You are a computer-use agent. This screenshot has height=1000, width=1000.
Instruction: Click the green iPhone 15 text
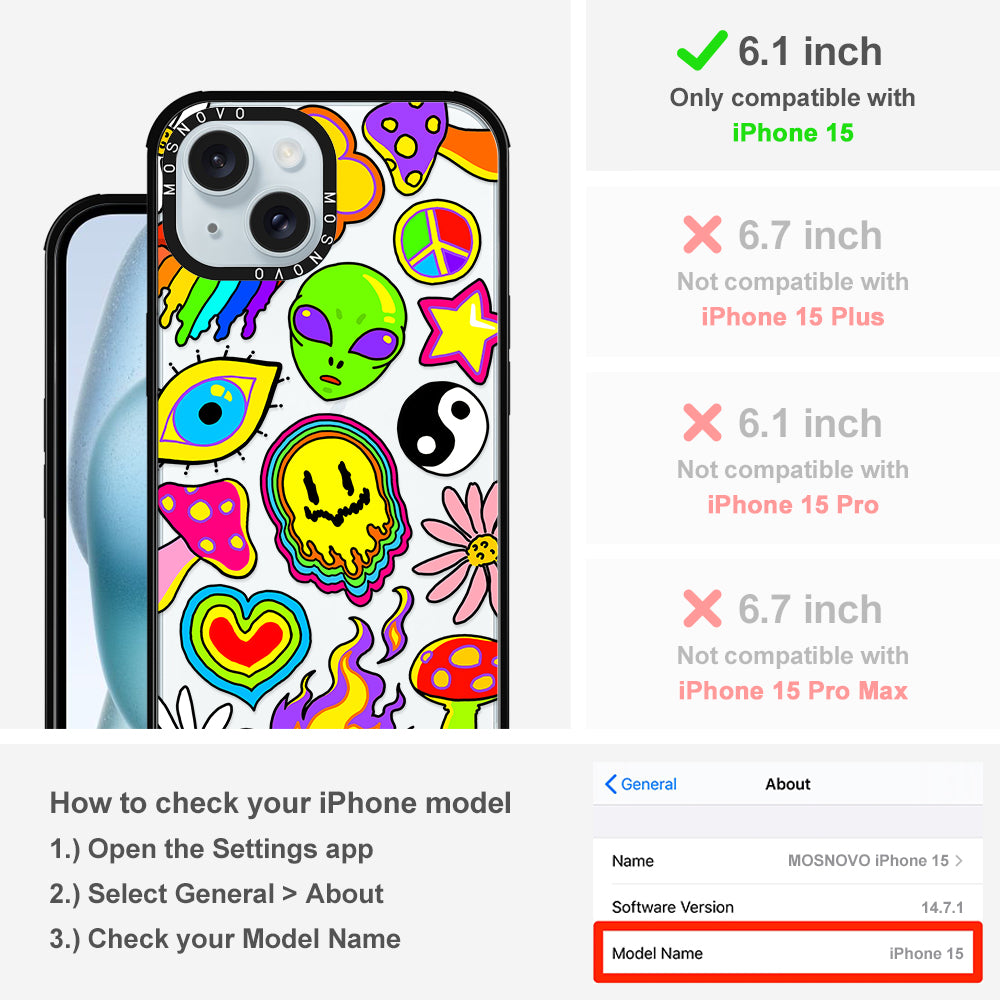point(793,133)
